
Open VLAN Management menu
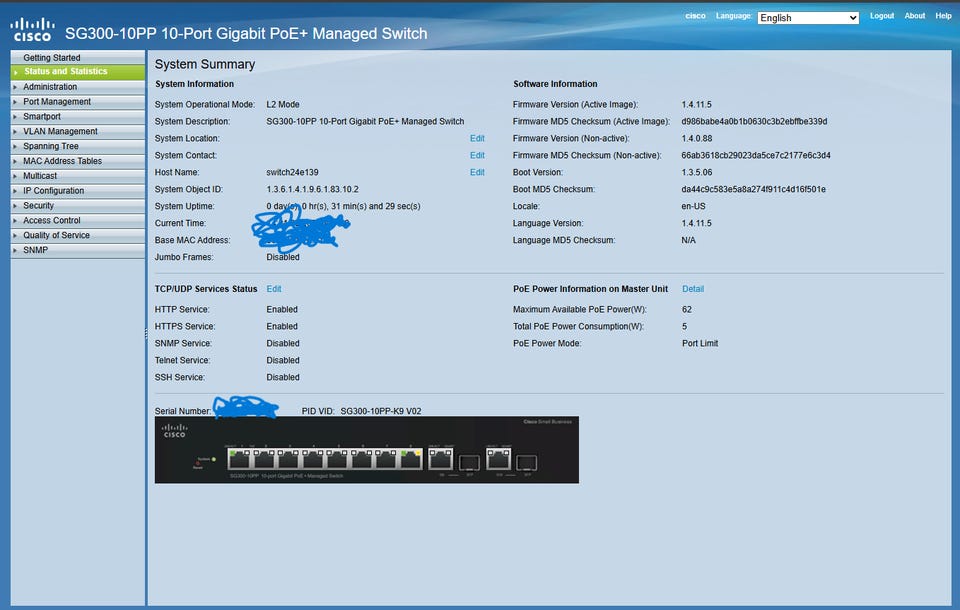[x=78, y=131]
